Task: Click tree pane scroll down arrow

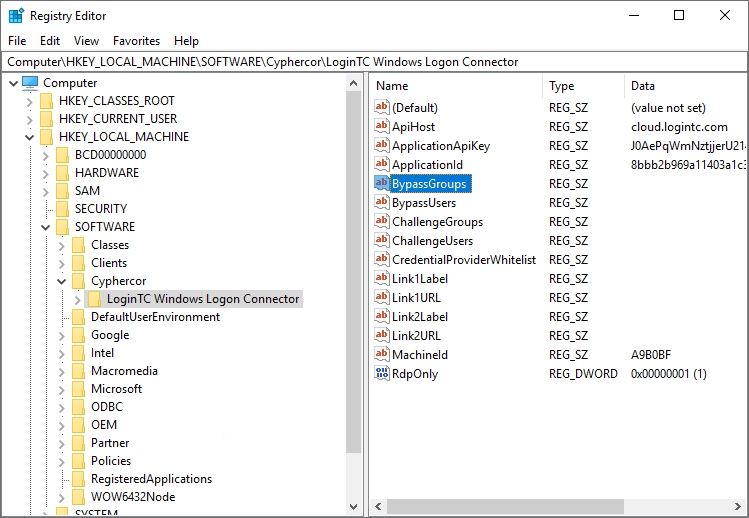Action: click(x=353, y=507)
